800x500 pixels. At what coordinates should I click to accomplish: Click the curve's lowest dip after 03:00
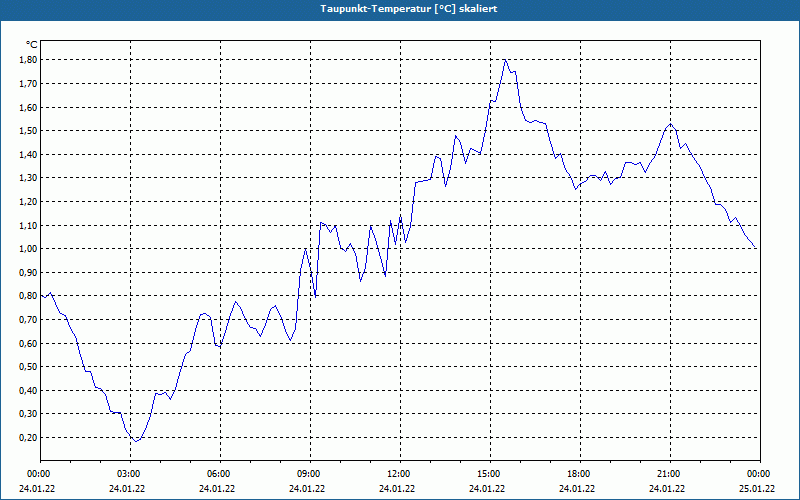[136, 441]
